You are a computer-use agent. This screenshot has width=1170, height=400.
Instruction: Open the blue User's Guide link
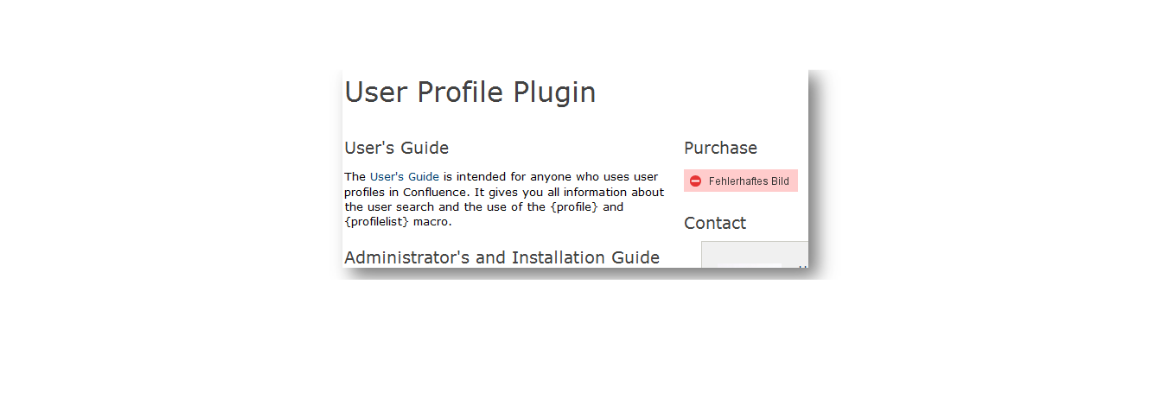404,177
